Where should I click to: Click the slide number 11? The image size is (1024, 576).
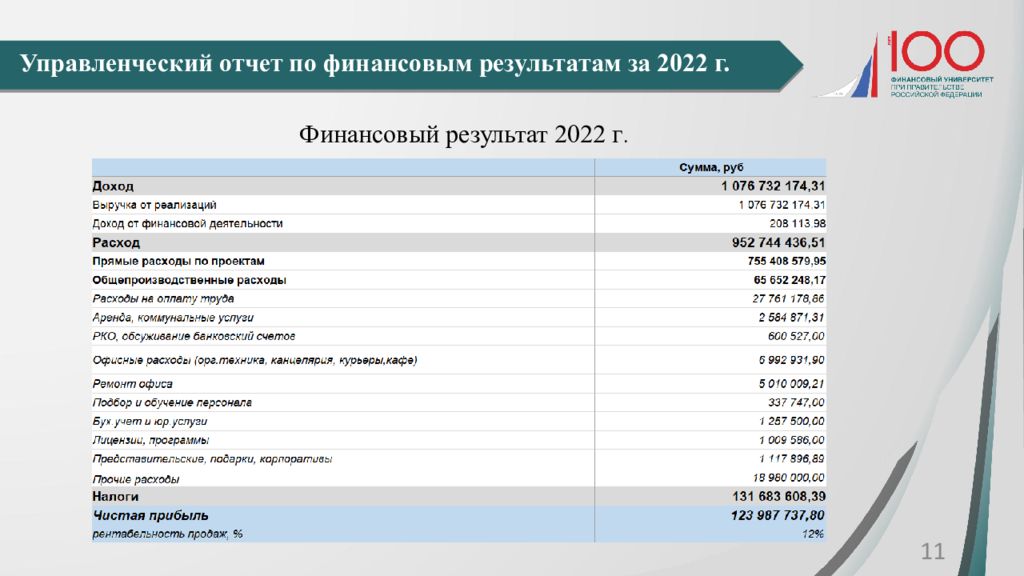pyautogui.click(x=931, y=553)
